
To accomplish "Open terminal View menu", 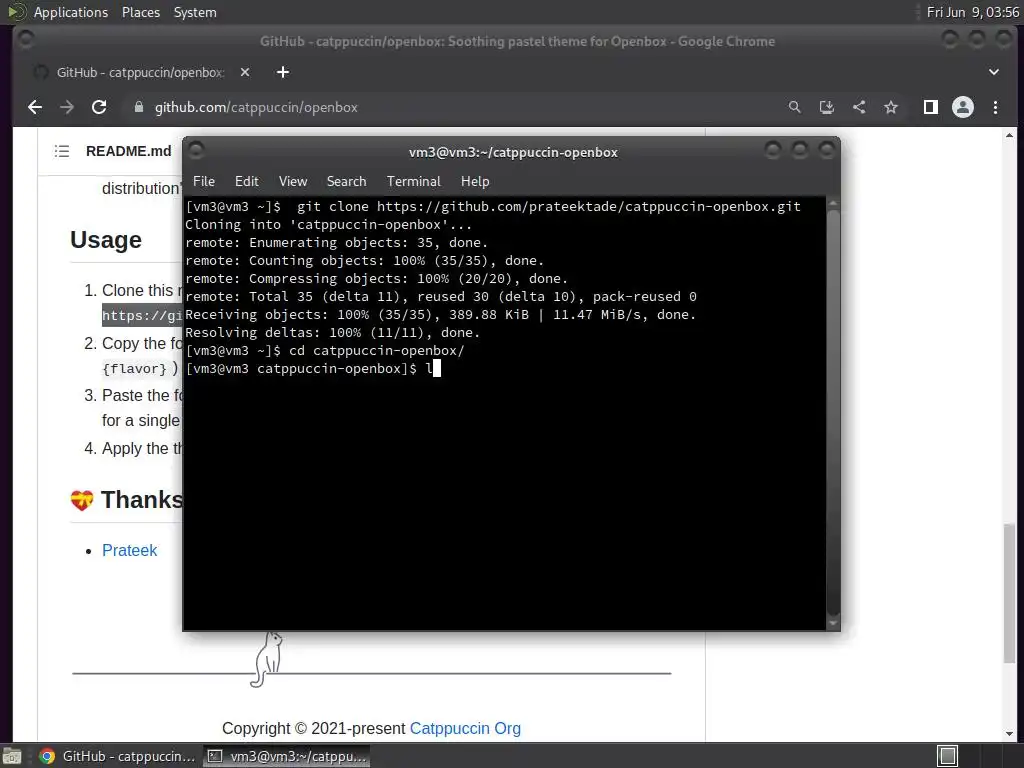I will [293, 181].
